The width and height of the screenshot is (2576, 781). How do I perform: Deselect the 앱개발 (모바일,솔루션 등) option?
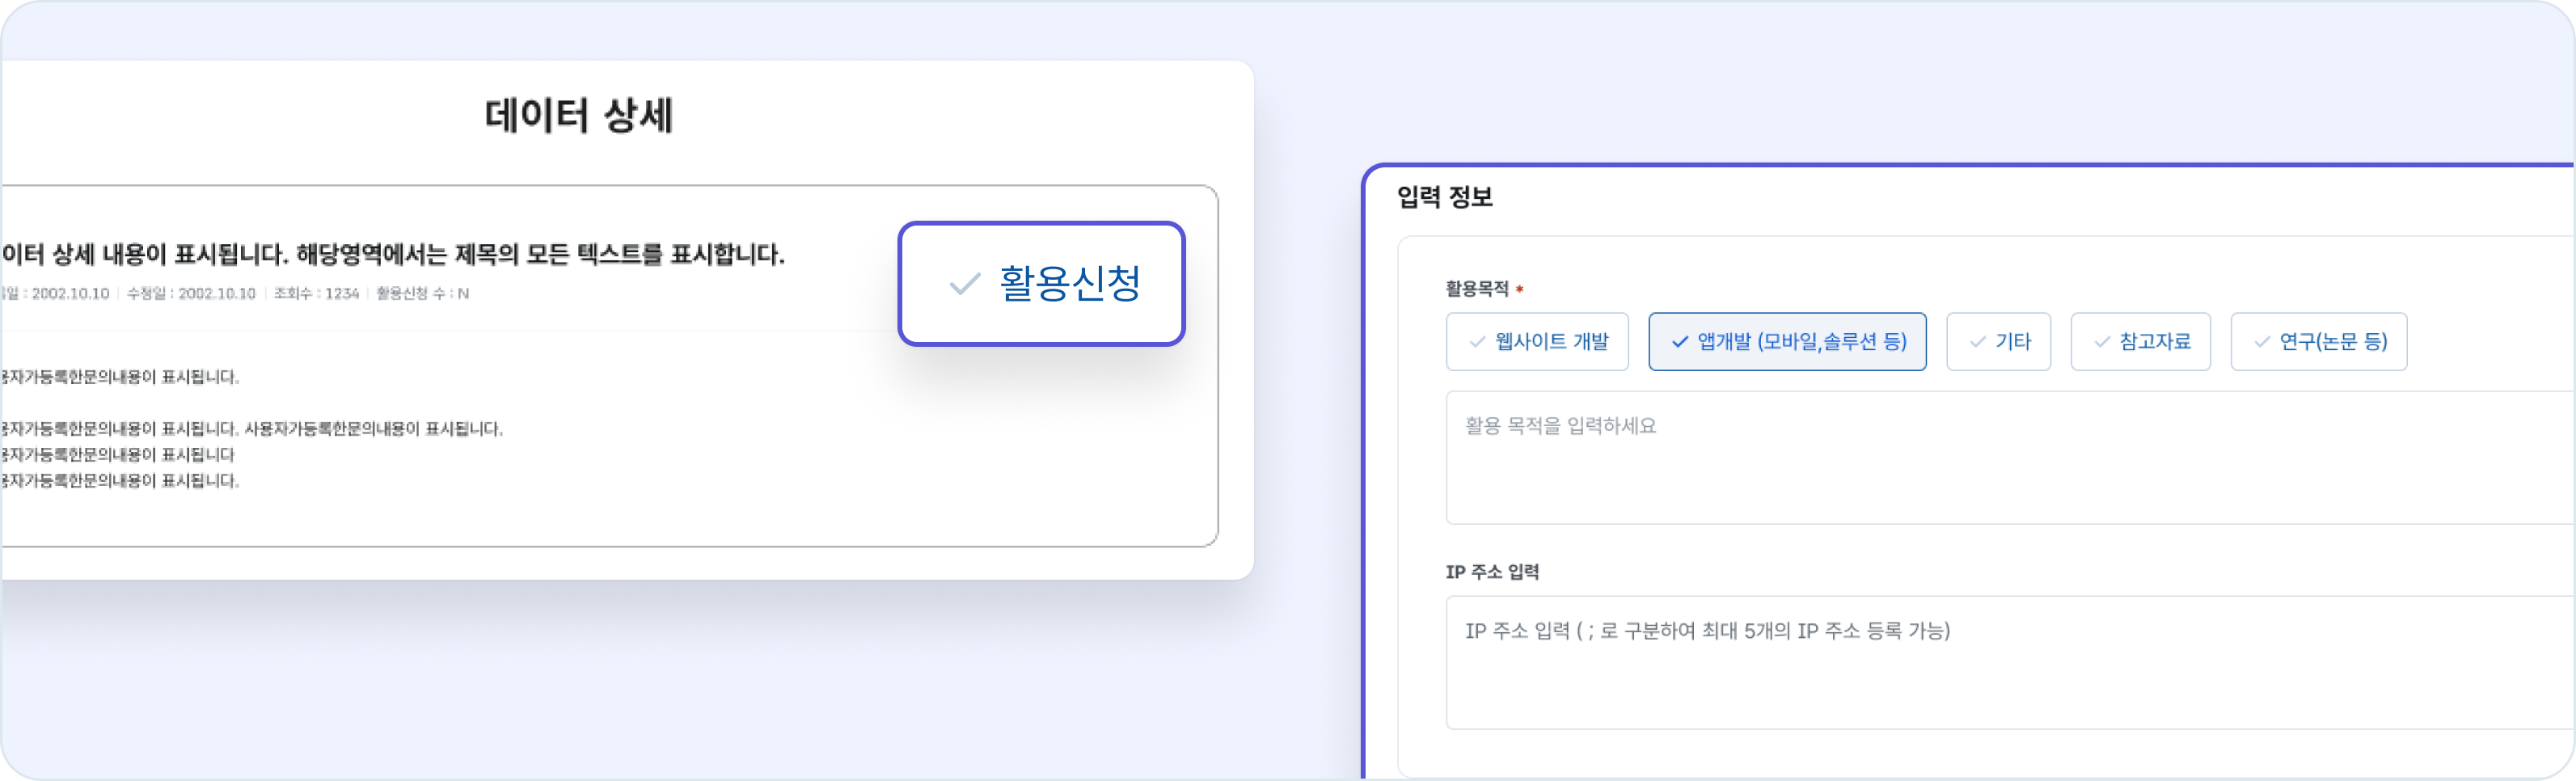pyautogui.click(x=1787, y=341)
